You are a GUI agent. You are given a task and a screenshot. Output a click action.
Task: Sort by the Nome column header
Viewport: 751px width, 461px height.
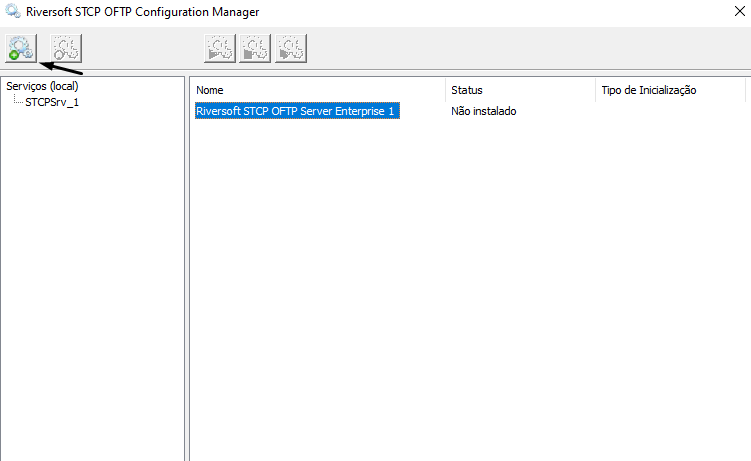(x=318, y=90)
